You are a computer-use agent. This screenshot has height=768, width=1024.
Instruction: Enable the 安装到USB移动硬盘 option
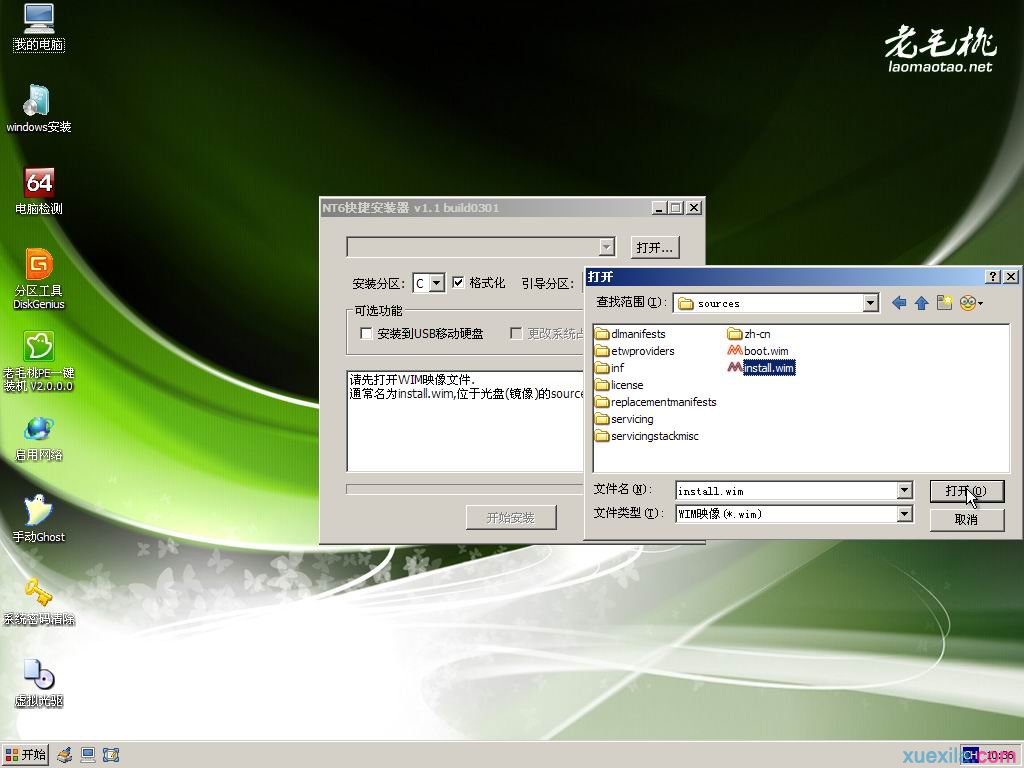(x=366, y=333)
